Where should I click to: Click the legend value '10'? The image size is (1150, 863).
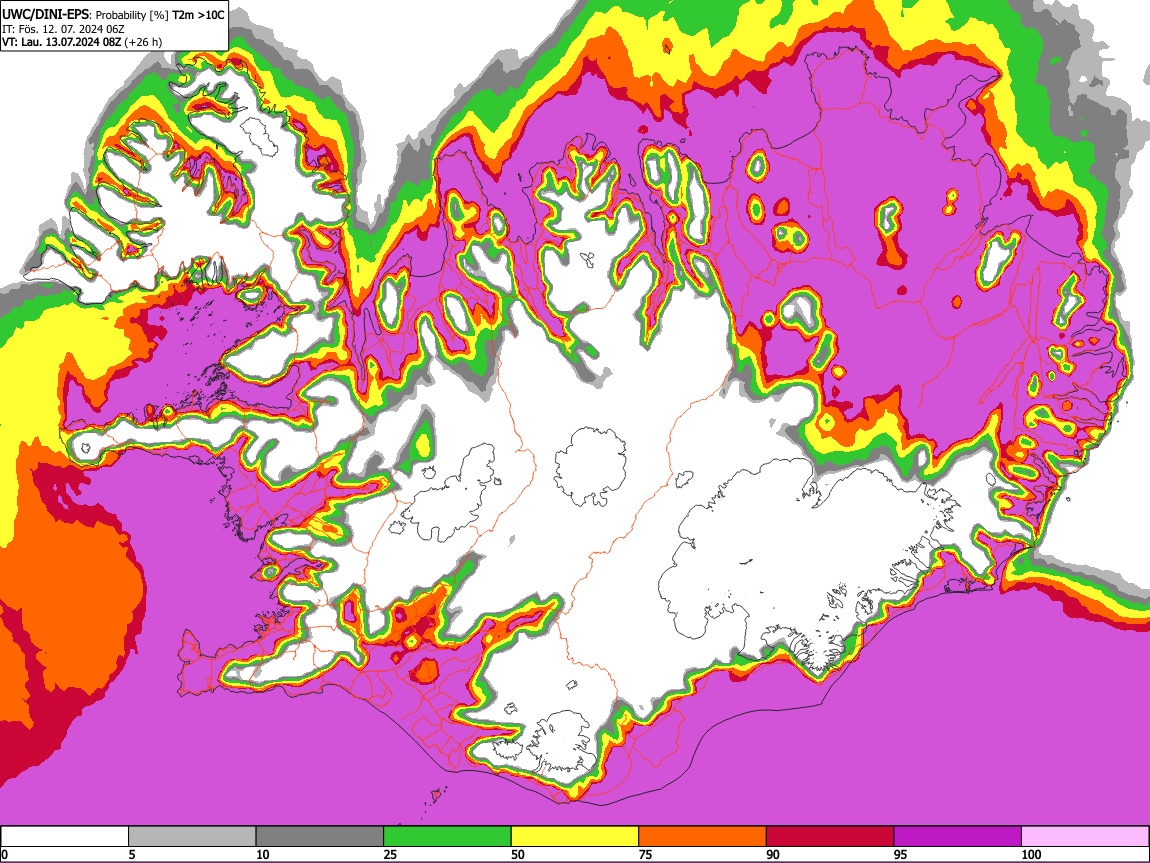click(x=262, y=854)
